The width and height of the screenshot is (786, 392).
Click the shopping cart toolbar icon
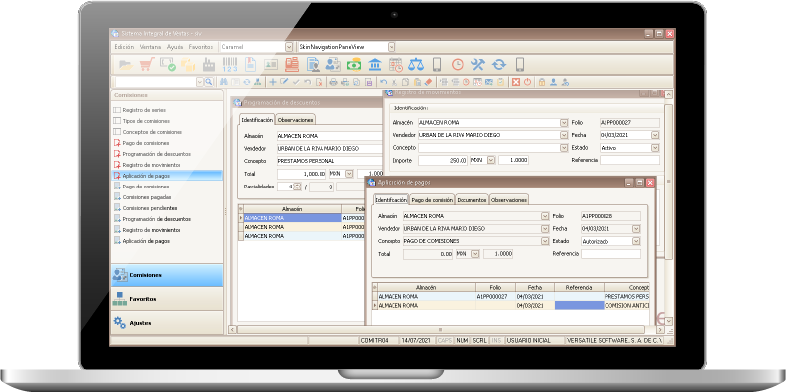click(147, 64)
